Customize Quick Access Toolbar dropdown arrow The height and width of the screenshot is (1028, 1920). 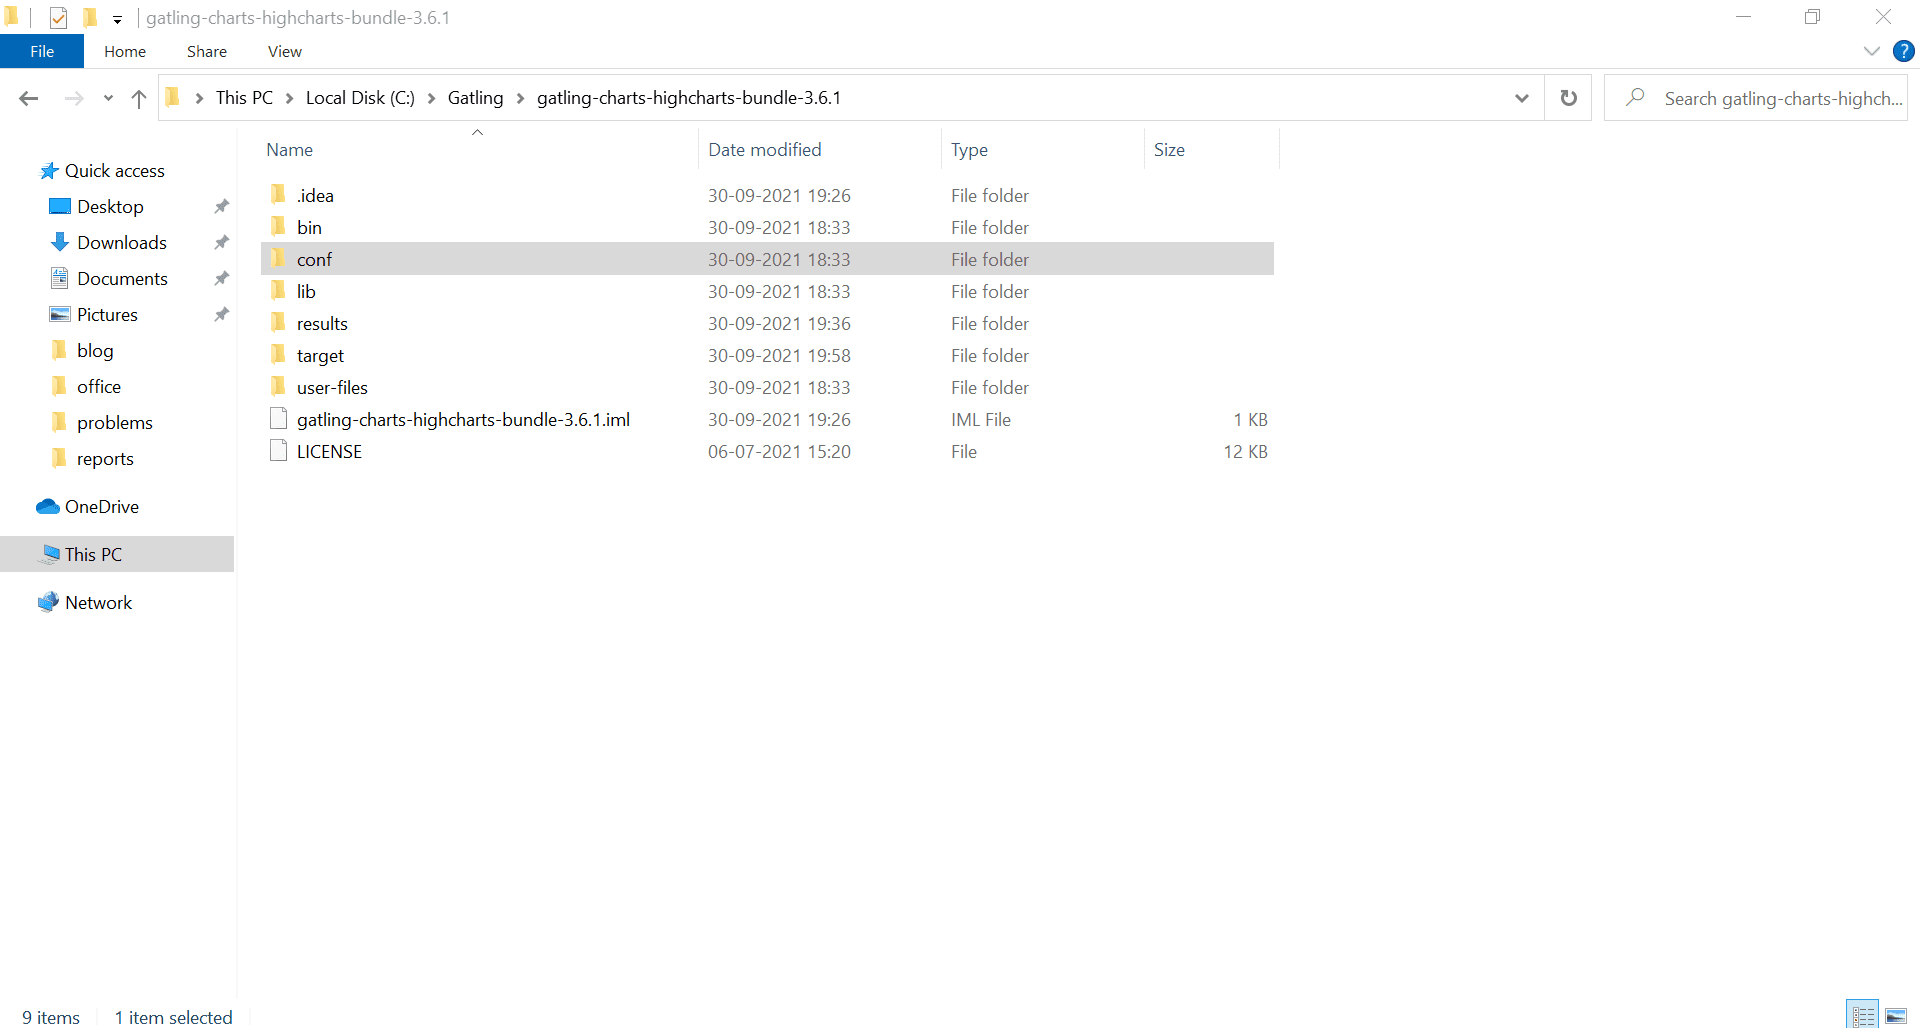[117, 19]
